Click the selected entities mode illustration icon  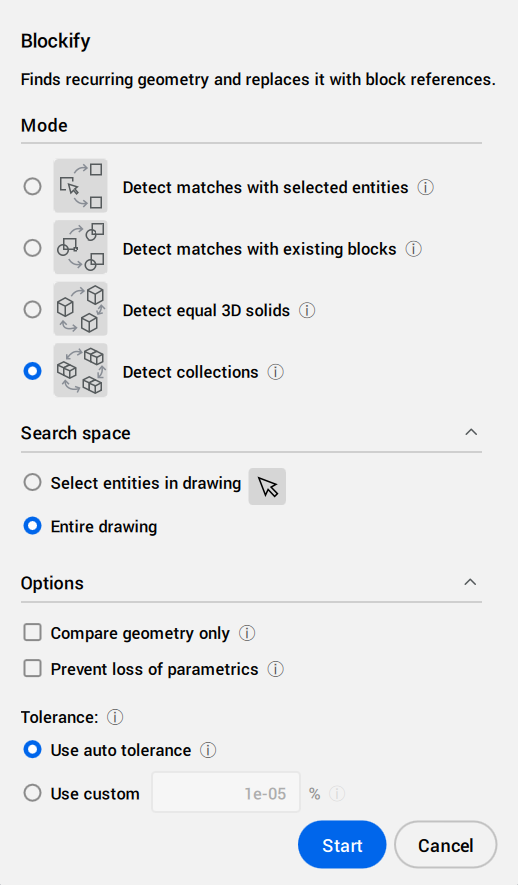[81, 186]
